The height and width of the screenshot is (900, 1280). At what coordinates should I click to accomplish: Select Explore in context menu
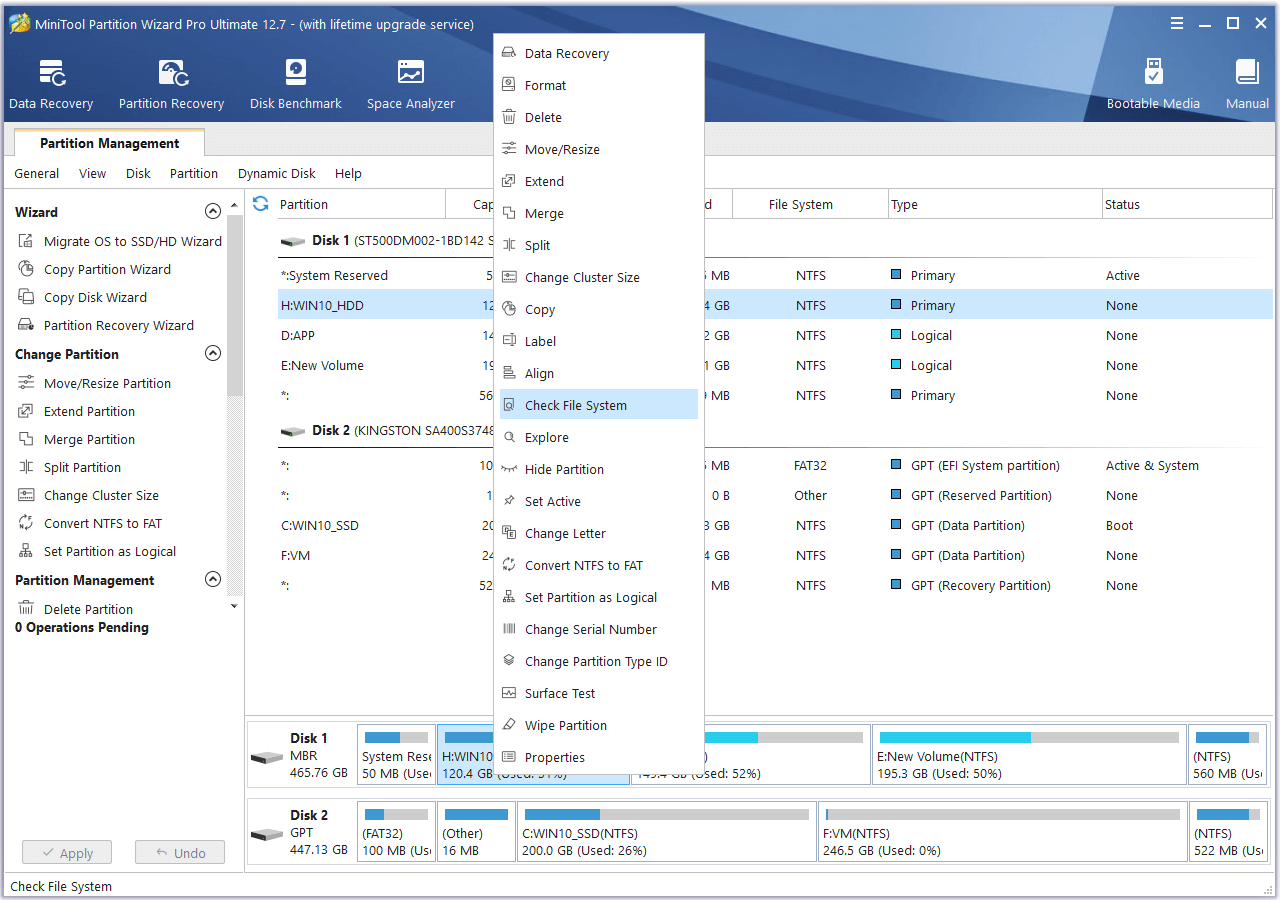[x=599, y=438]
